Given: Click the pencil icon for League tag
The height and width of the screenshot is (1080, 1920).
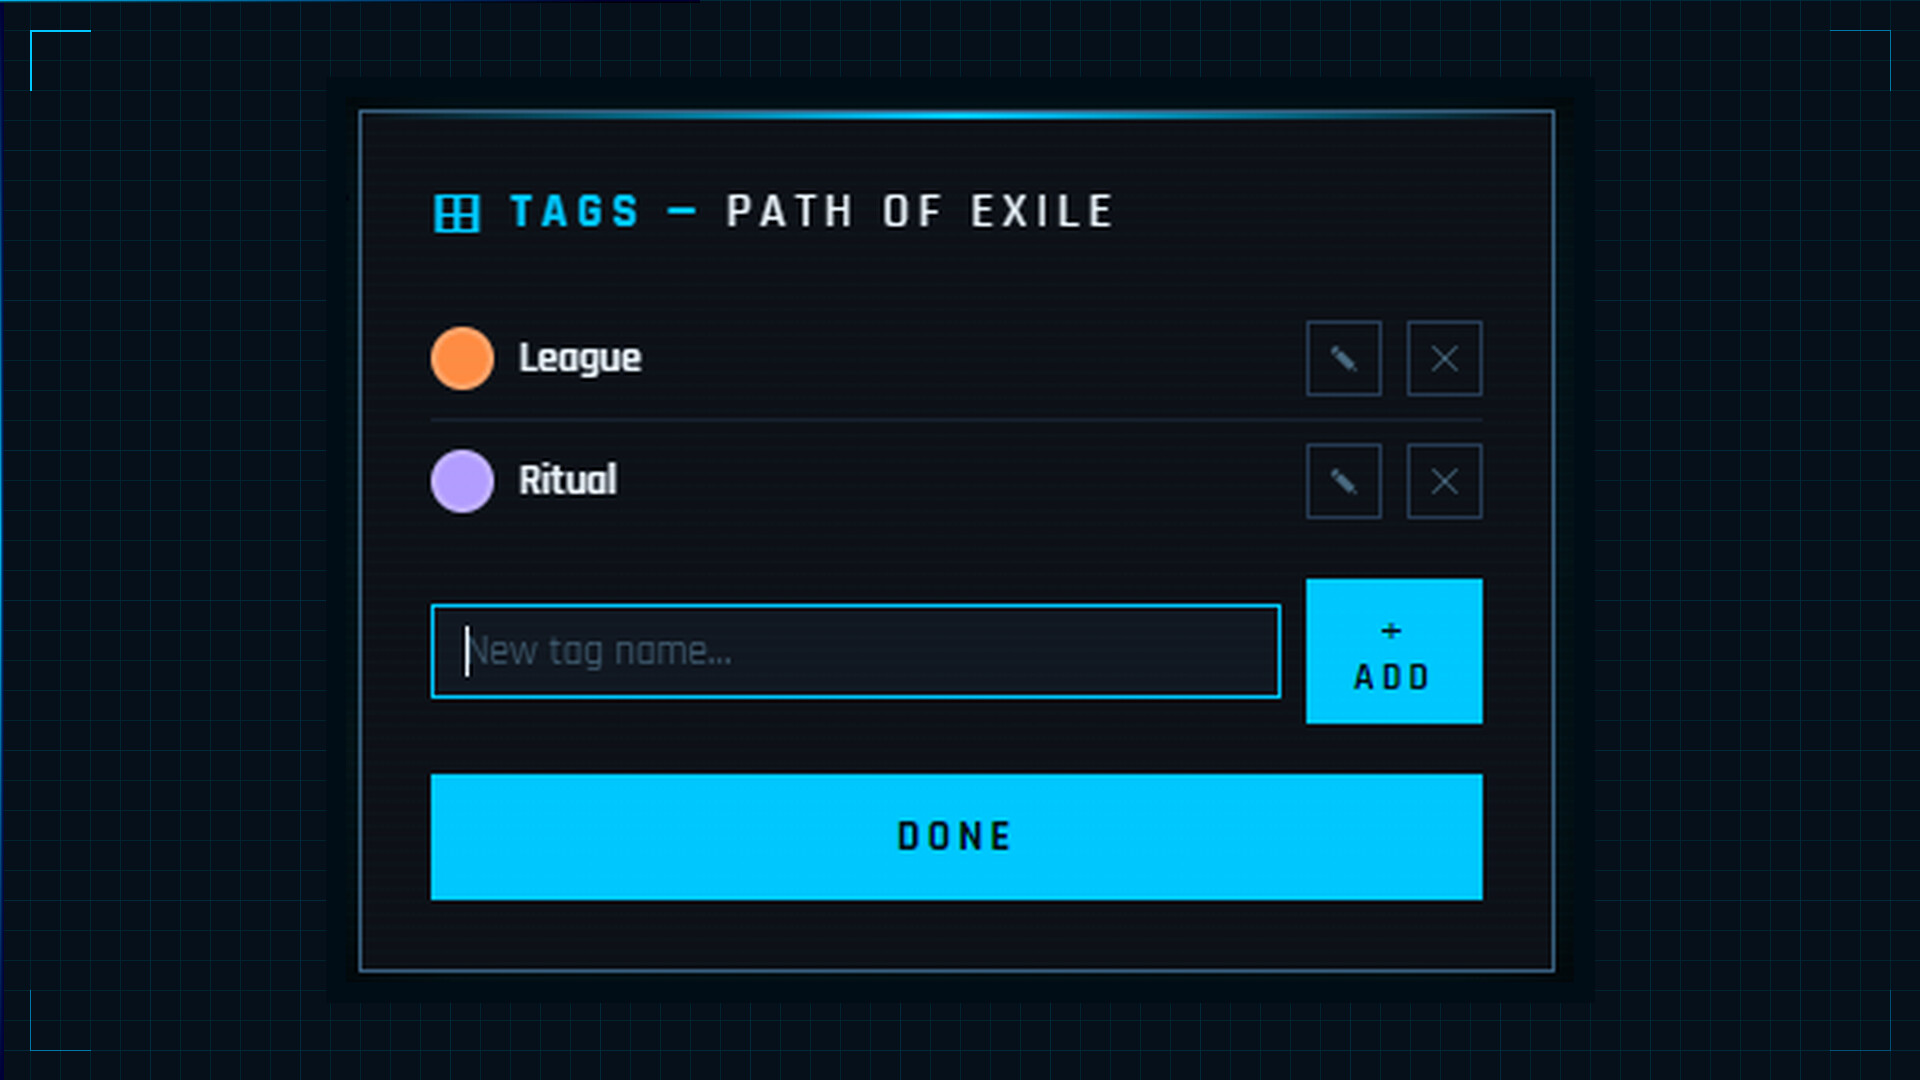Looking at the screenshot, I should (x=1343, y=358).
